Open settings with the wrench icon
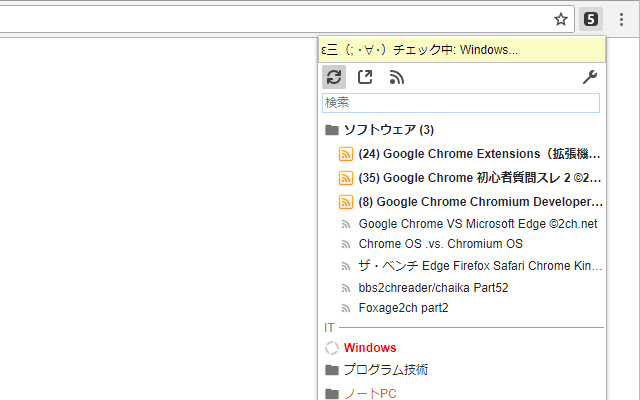 click(590, 77)
